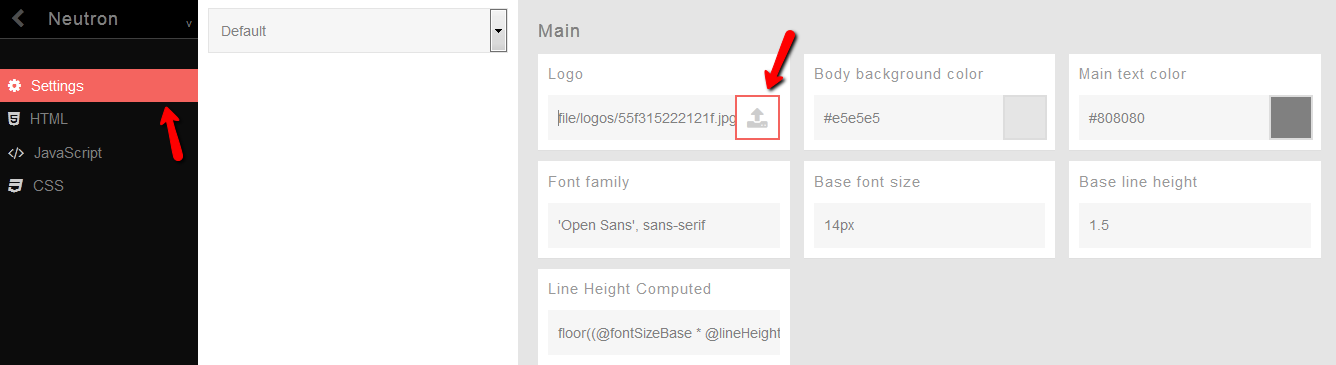The width and height of the screenshot is (1336, 365).
Task: Click the HTML5 shield icon
Action: (14, 119)
